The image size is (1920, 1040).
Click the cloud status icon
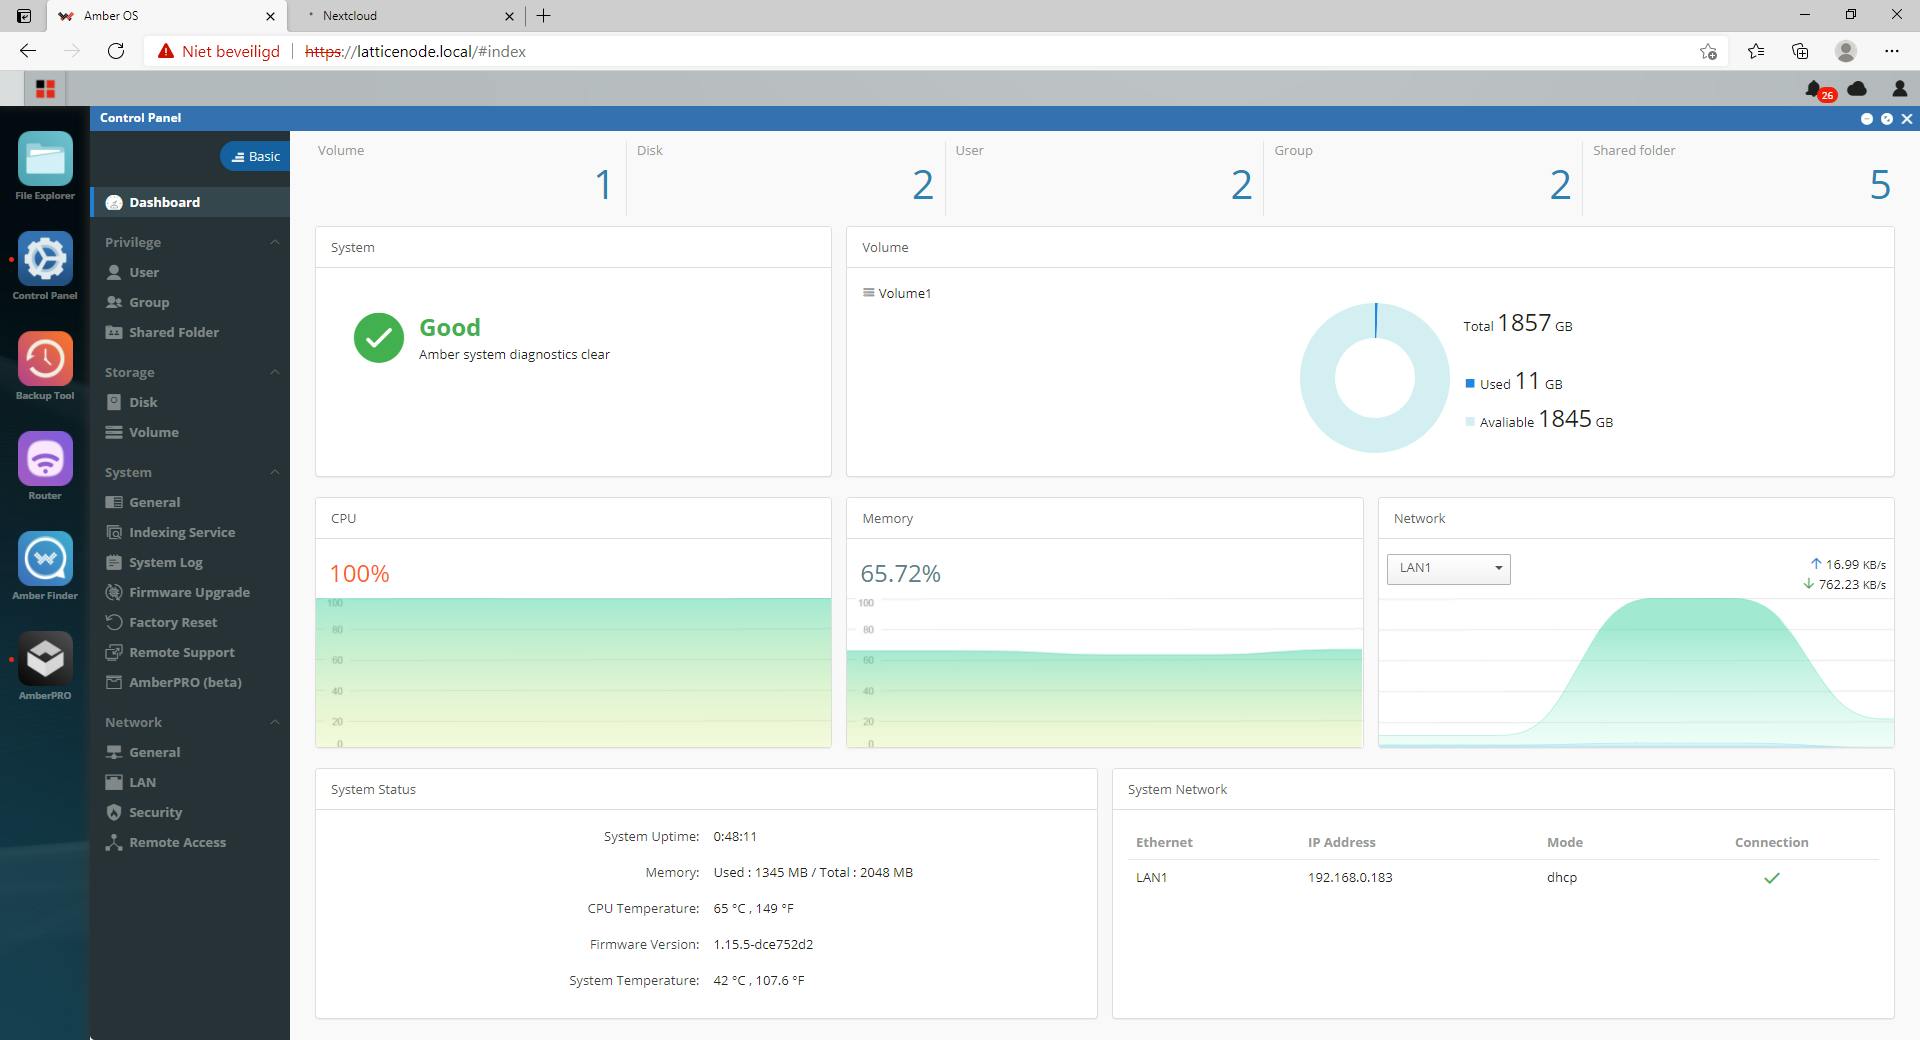tap(1857, 89)
